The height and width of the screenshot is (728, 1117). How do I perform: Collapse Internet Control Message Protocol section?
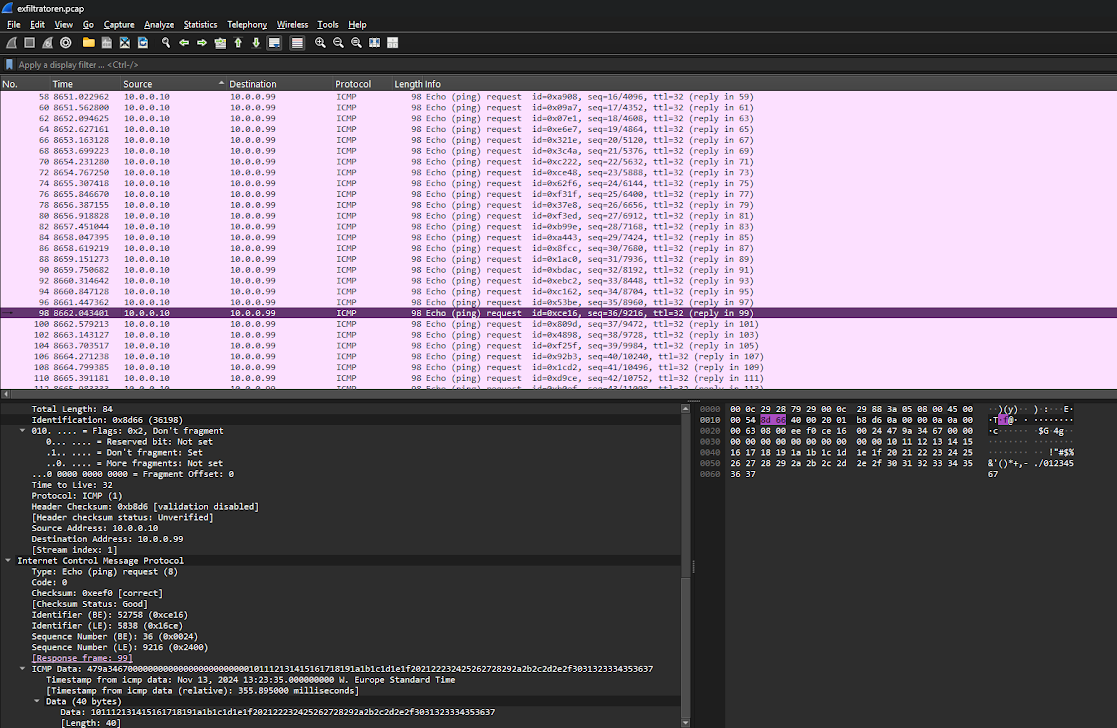[x=8, y=561]
